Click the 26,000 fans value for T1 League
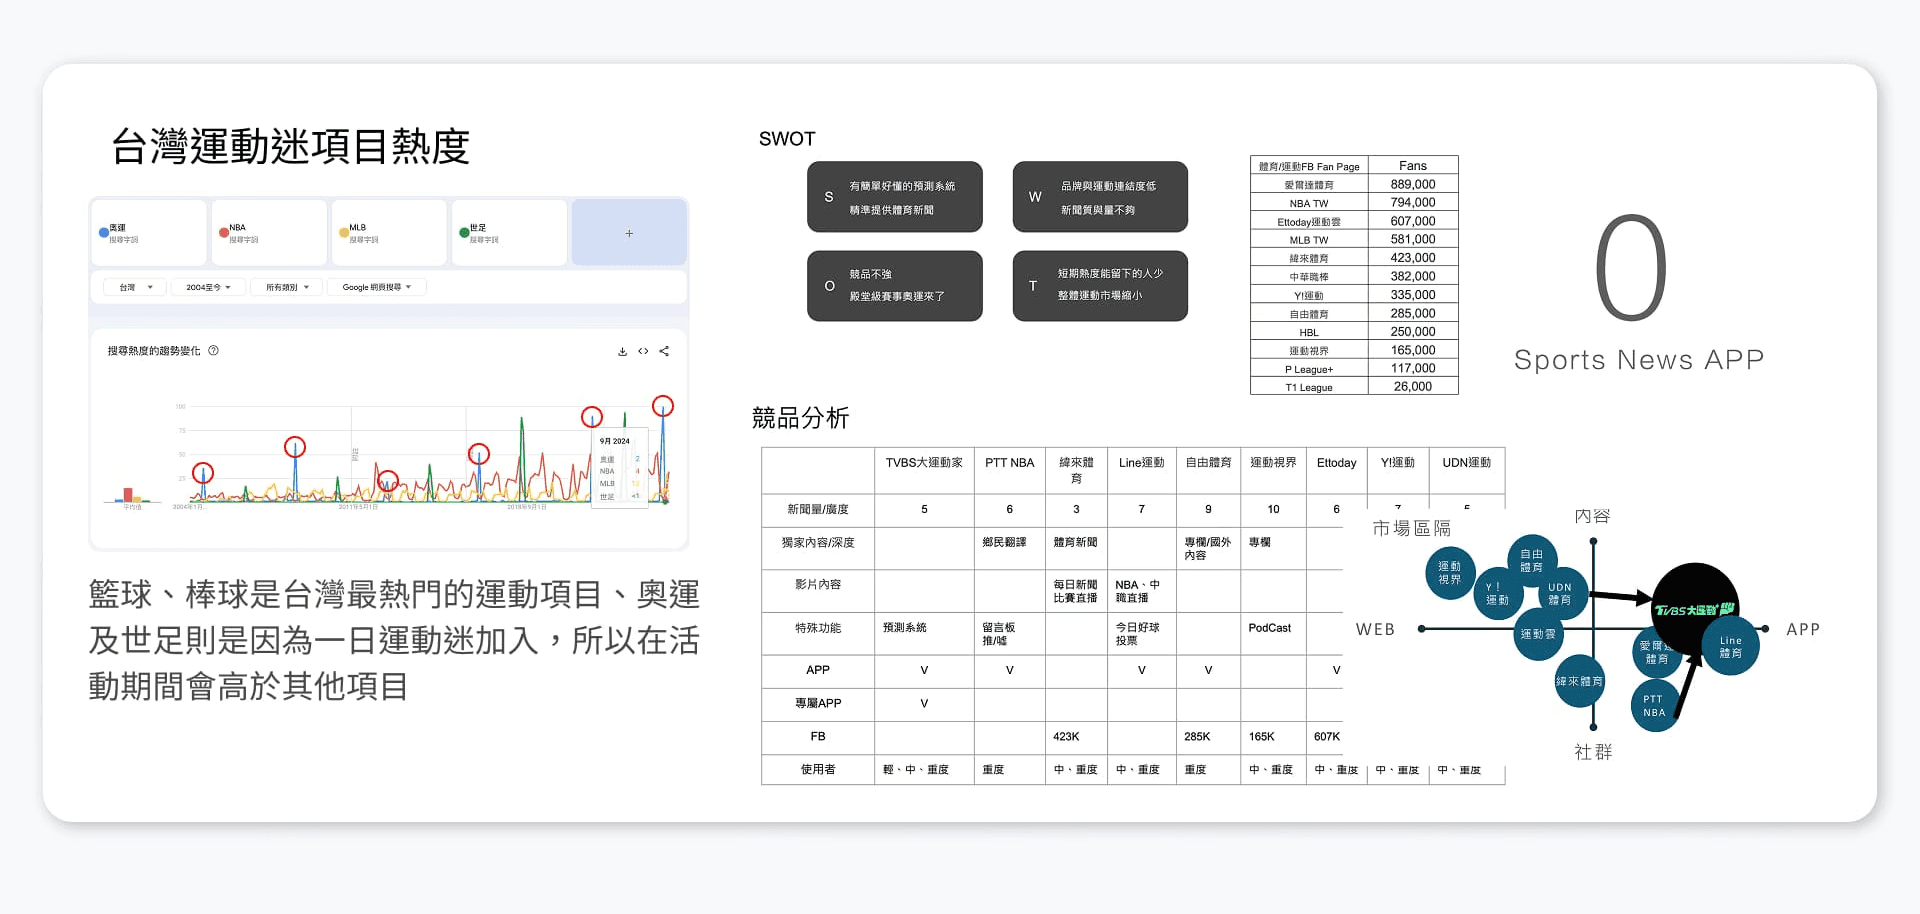 [1413, 387]
